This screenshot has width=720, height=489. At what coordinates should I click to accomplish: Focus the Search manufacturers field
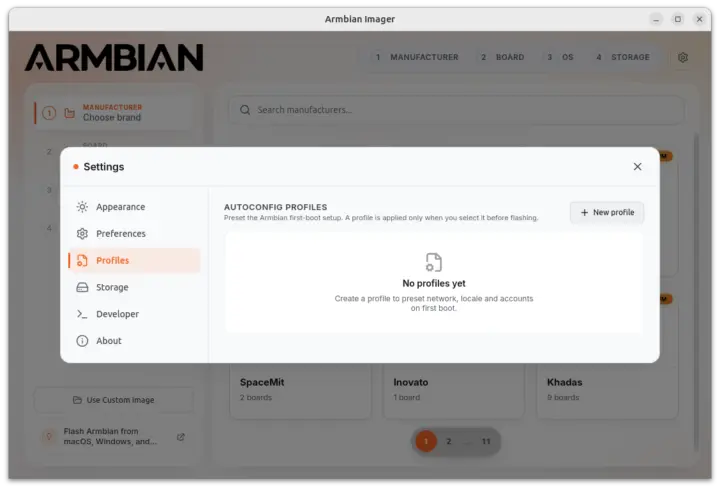click(456, 110)
